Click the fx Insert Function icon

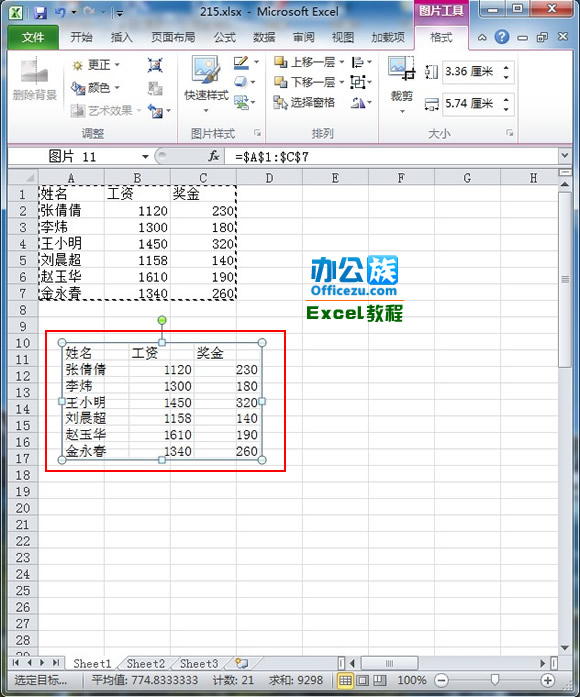[x=213, y=156]
